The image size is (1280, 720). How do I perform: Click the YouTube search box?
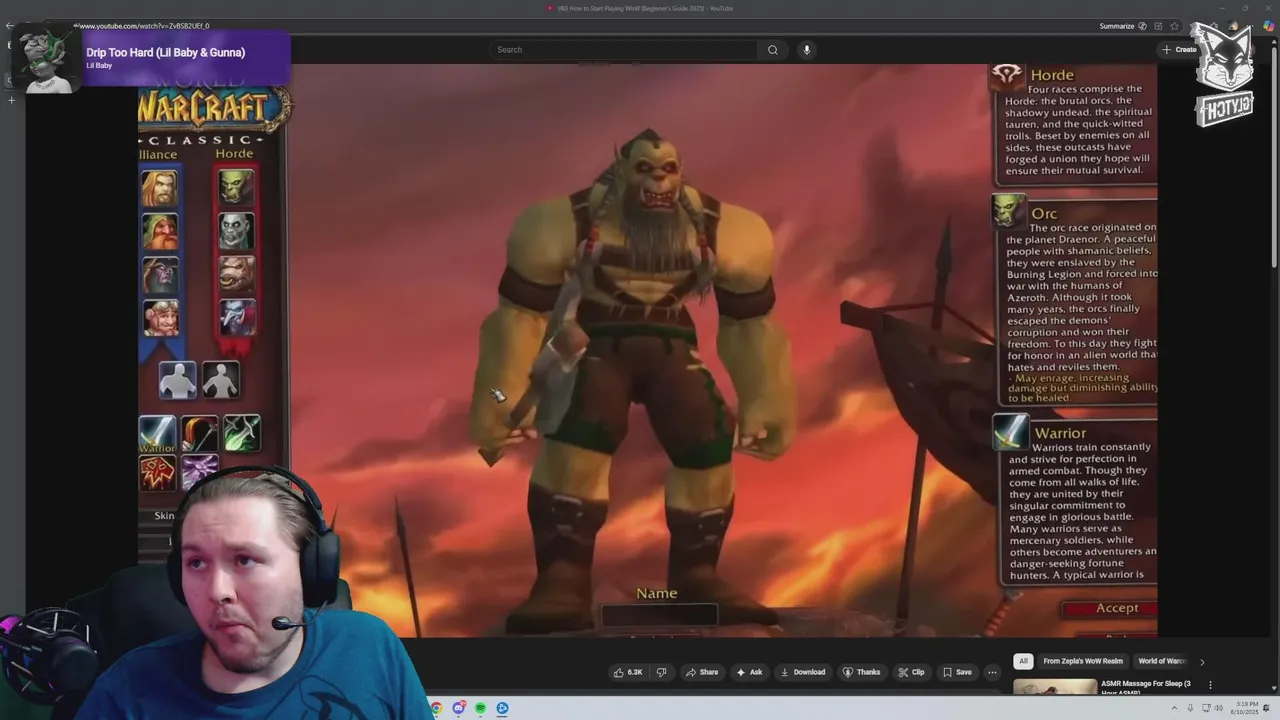(x=623, y=50)
